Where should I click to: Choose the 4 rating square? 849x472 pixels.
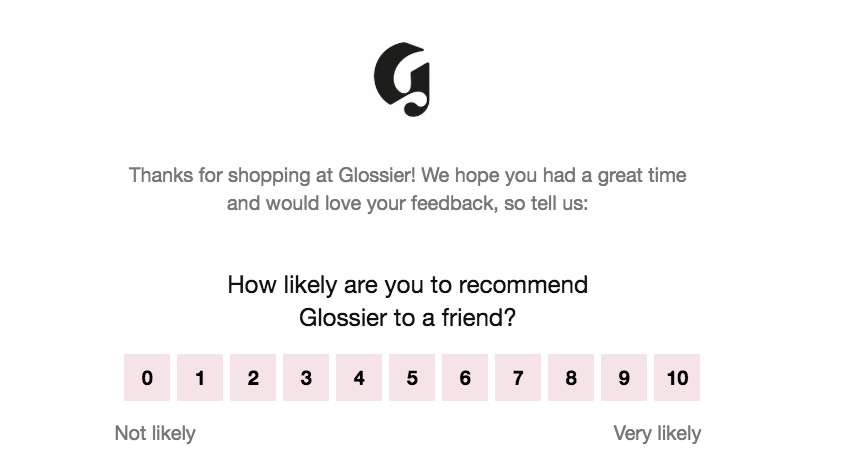pos(359,378)
